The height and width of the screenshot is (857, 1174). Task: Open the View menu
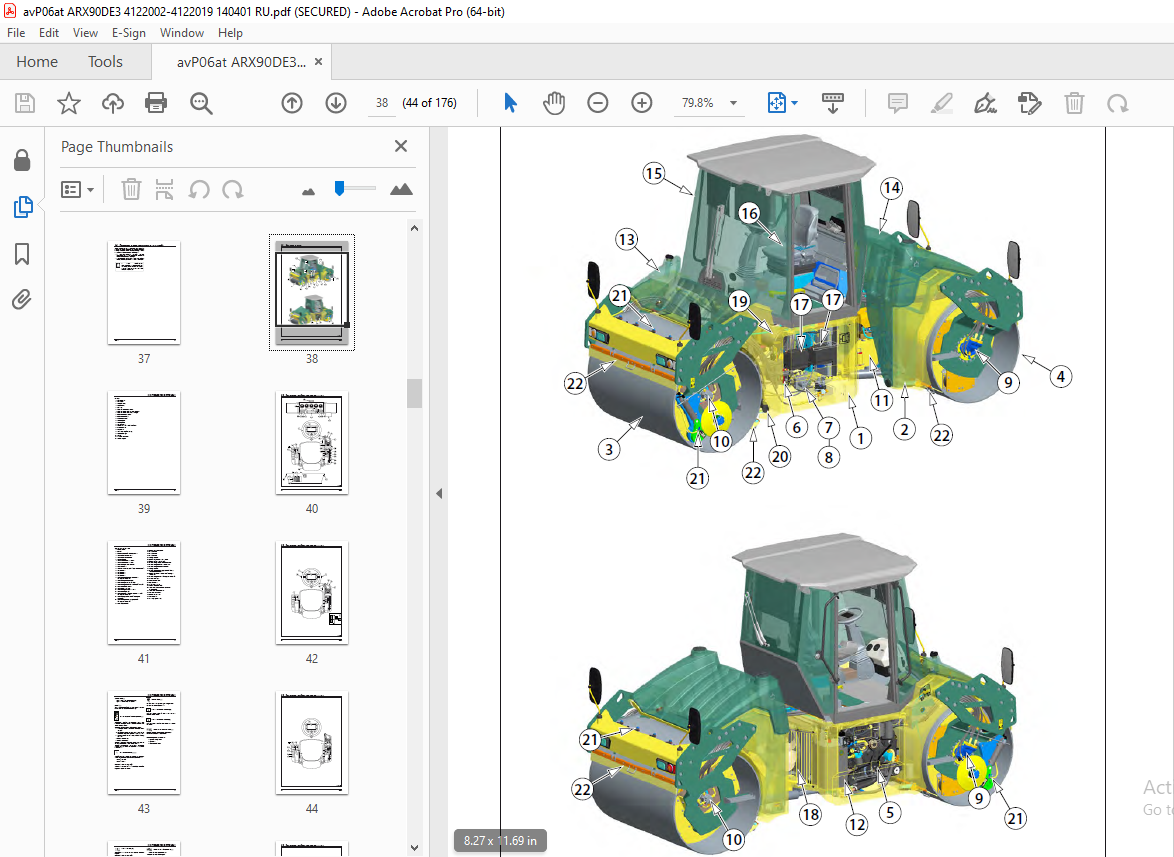(85, 33)
